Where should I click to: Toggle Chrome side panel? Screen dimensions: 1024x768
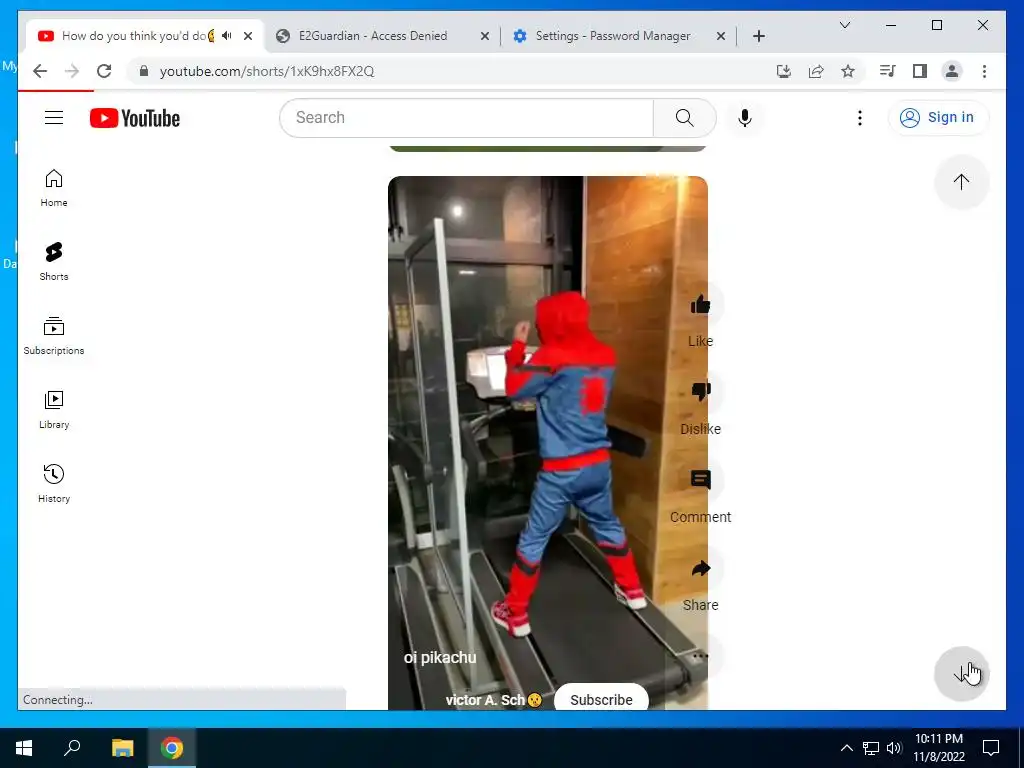(920, 71)
